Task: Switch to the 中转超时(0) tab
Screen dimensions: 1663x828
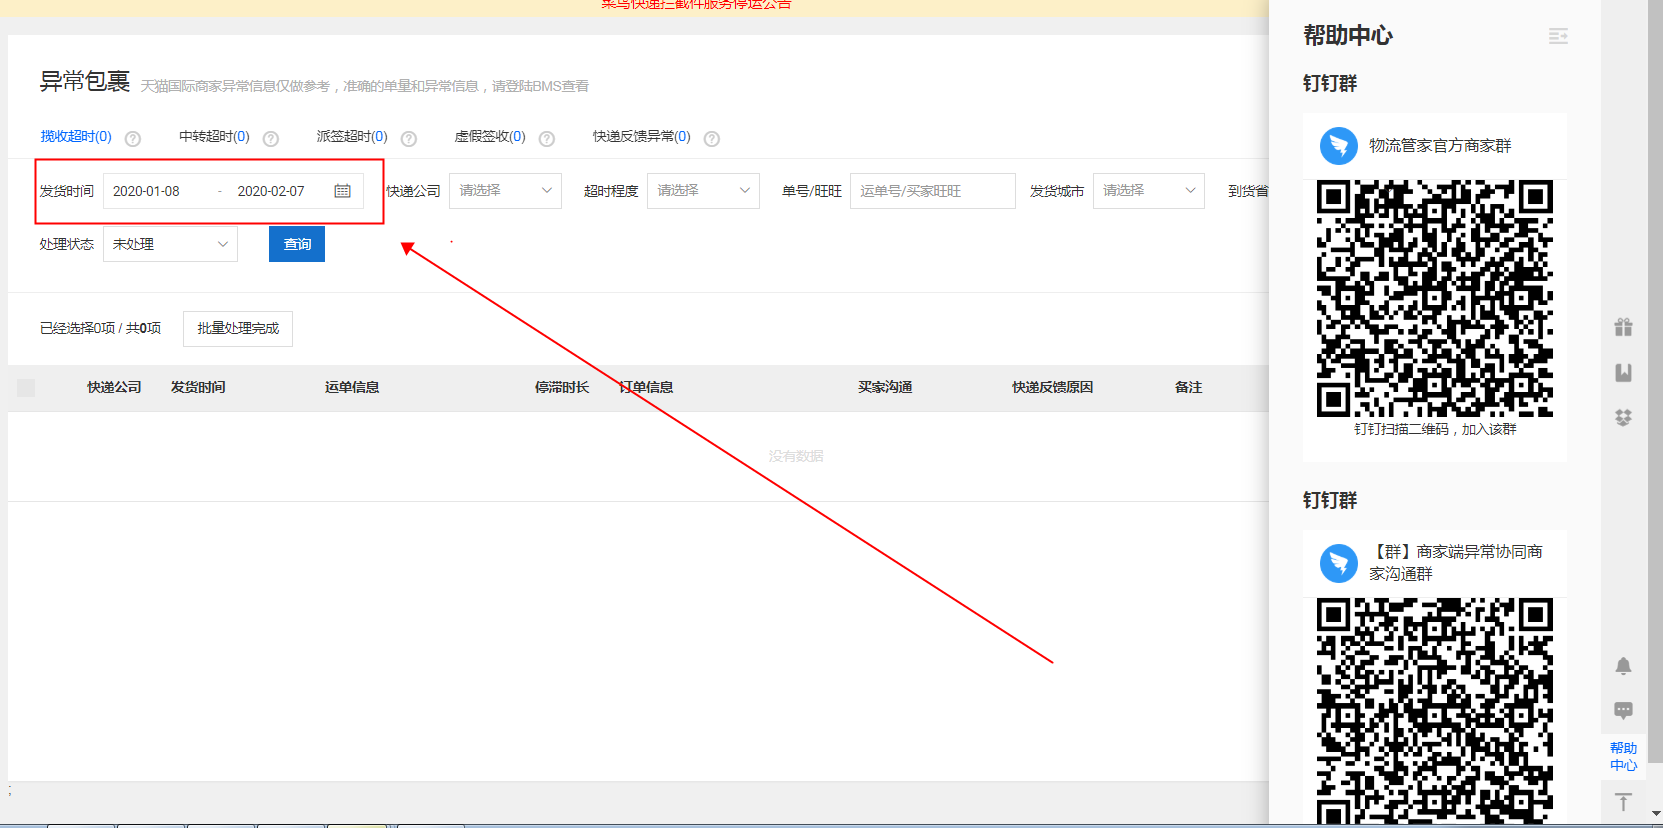Action: click(214, 137)
